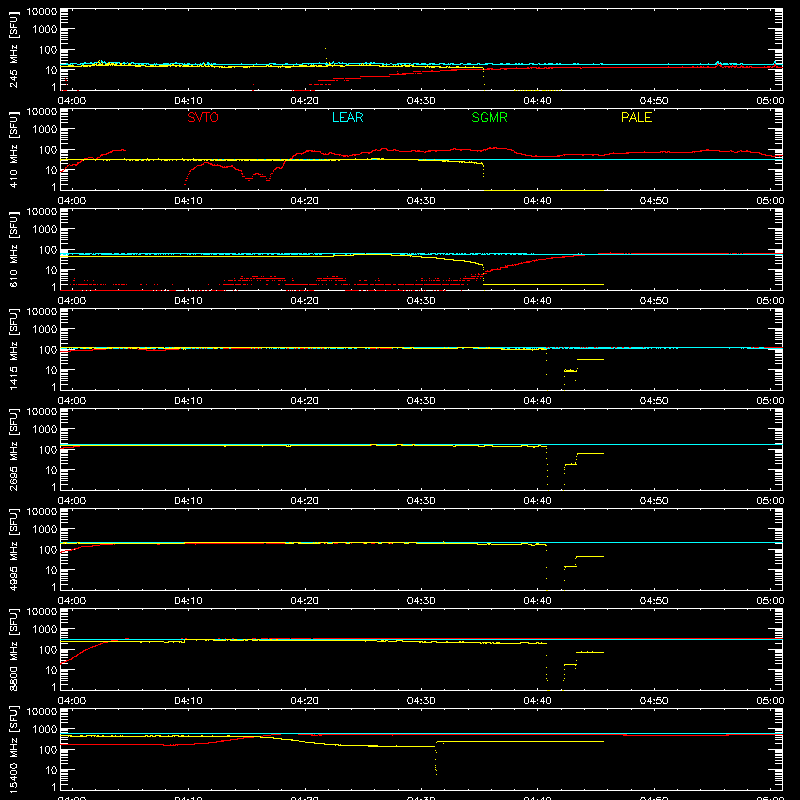Select the 245 MHz [SFU] axis title
Screen dimensions: 800x800
pyautogui.click(x=13, y=49)
